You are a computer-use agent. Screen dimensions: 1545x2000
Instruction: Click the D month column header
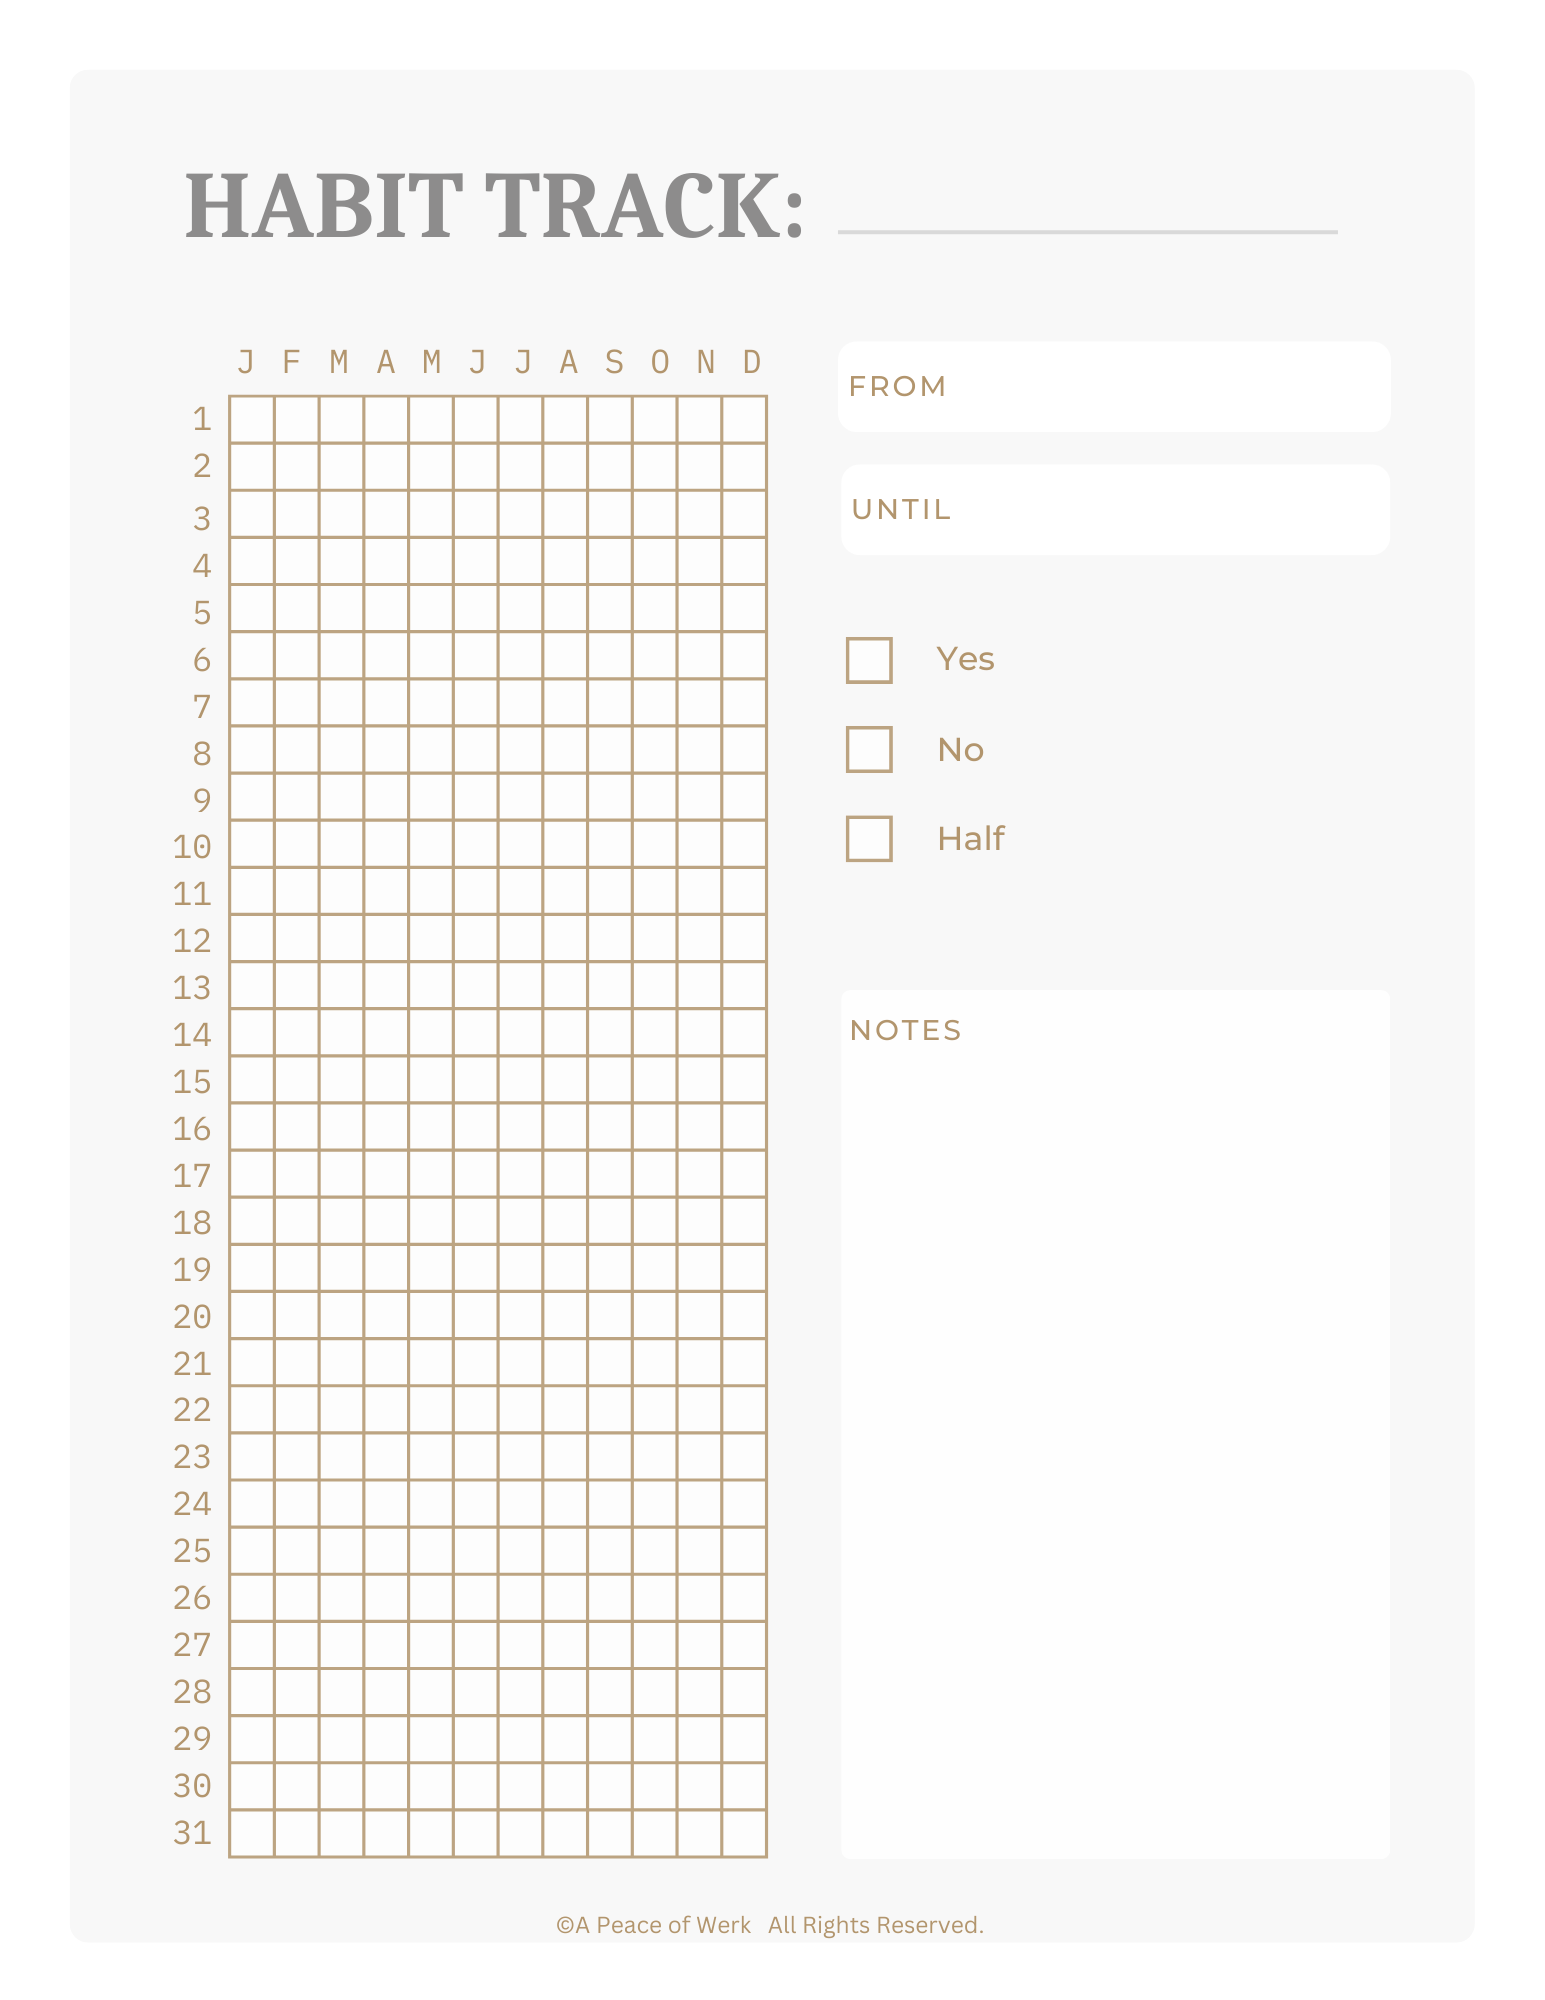click(x=752, y=362)
